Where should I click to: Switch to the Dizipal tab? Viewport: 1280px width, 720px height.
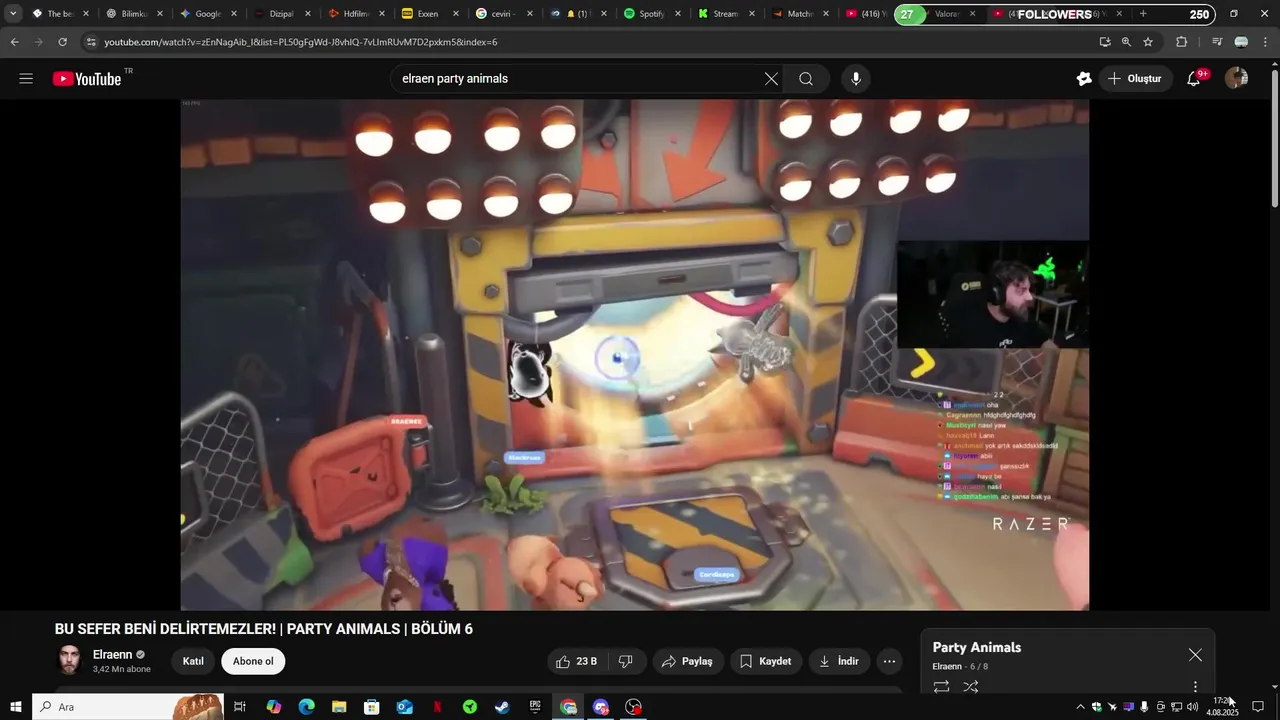[x=281, y=14]
